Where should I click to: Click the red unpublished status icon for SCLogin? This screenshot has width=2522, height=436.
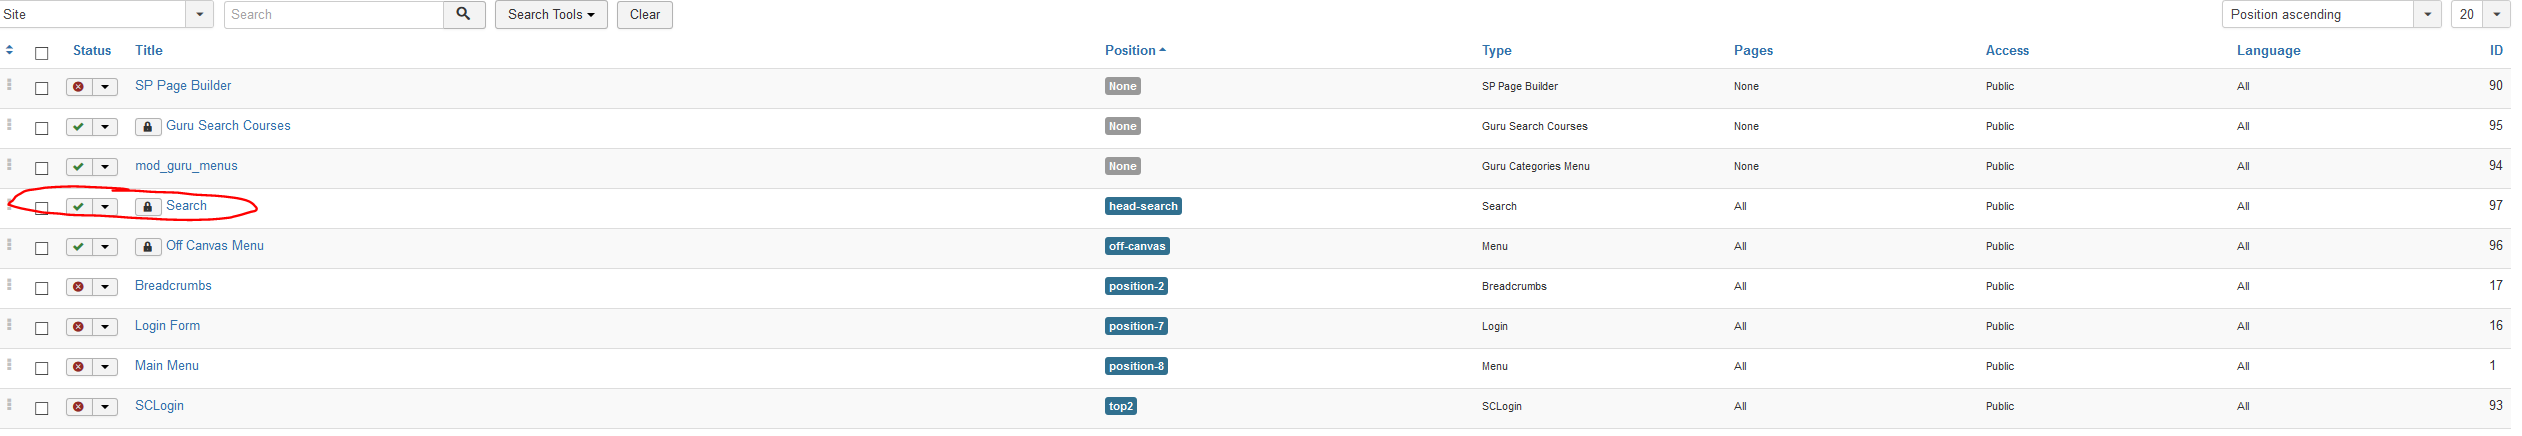point(79,407)
